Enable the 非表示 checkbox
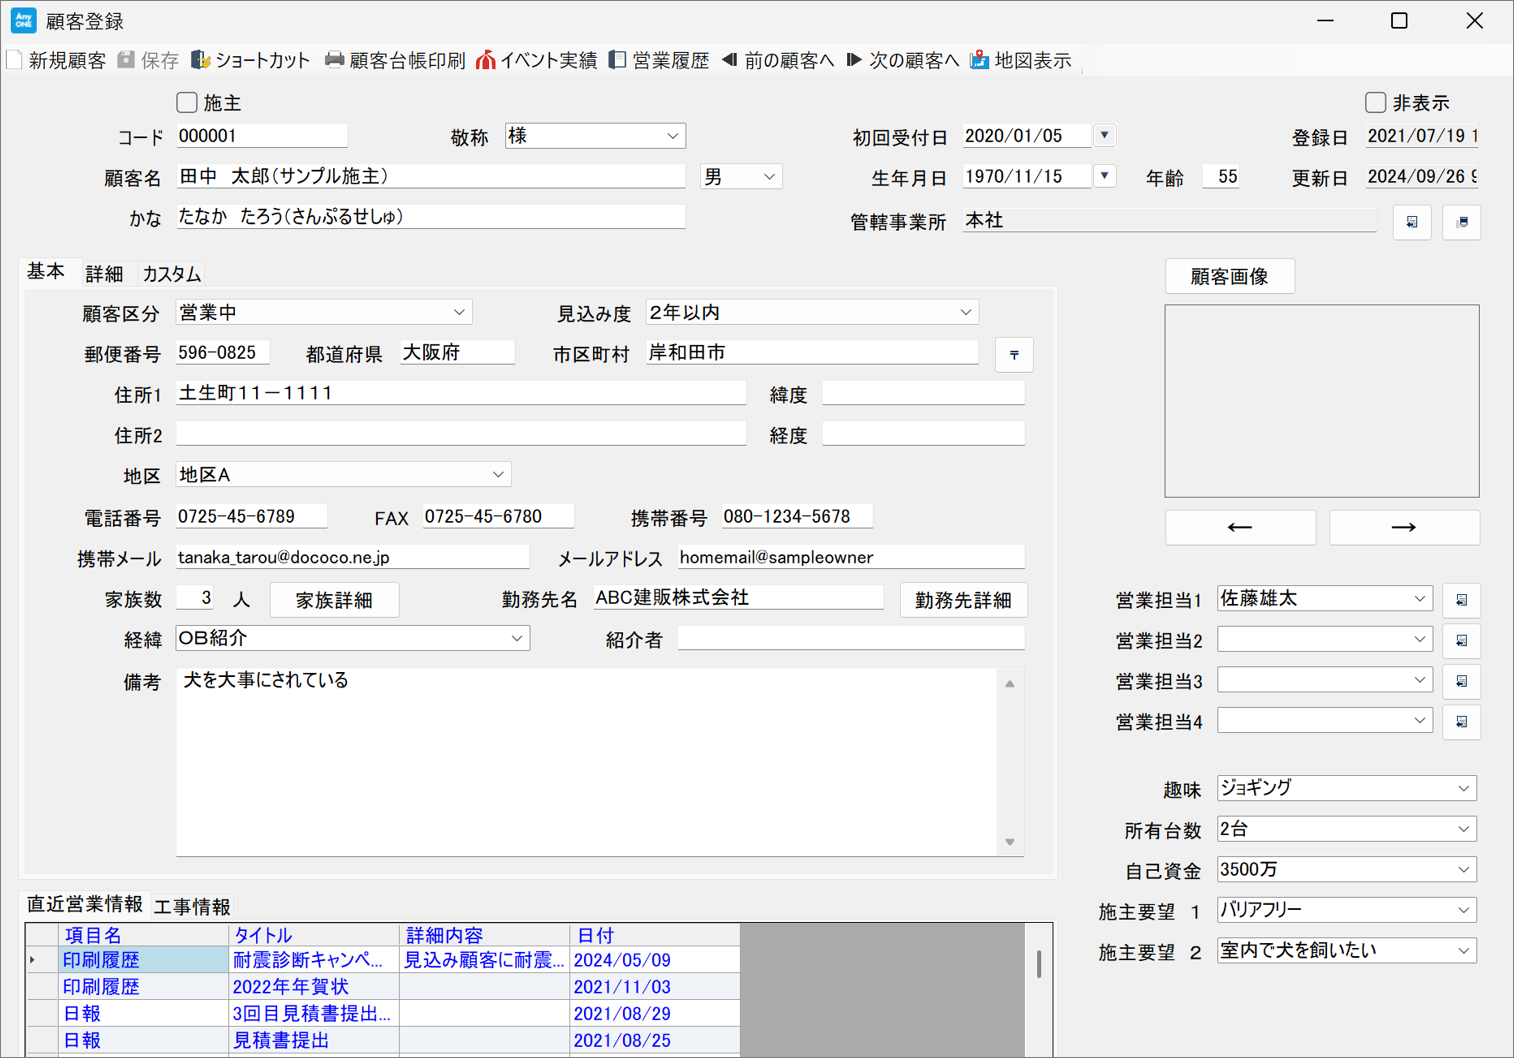1514x1058 pixels. (x=1376, y=103)
